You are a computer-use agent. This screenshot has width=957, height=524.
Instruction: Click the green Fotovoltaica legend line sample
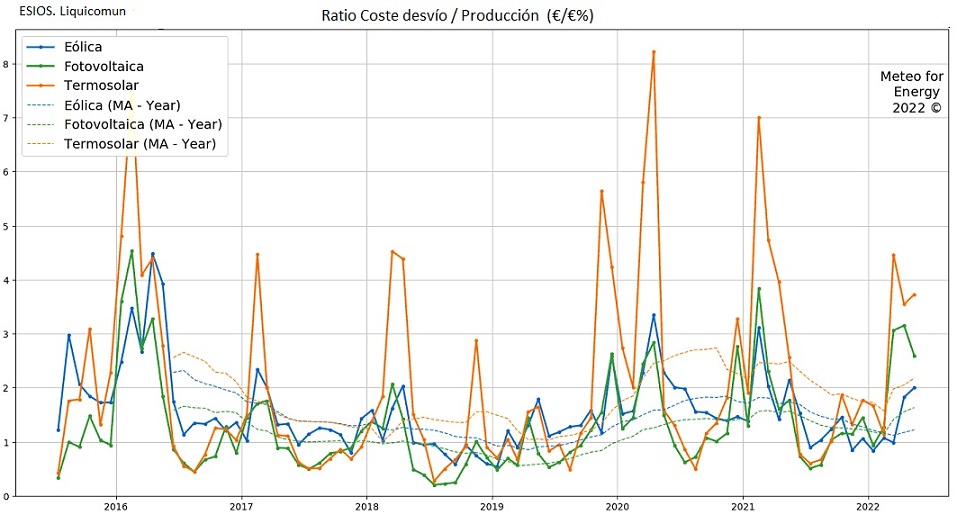tap(42, 67)
